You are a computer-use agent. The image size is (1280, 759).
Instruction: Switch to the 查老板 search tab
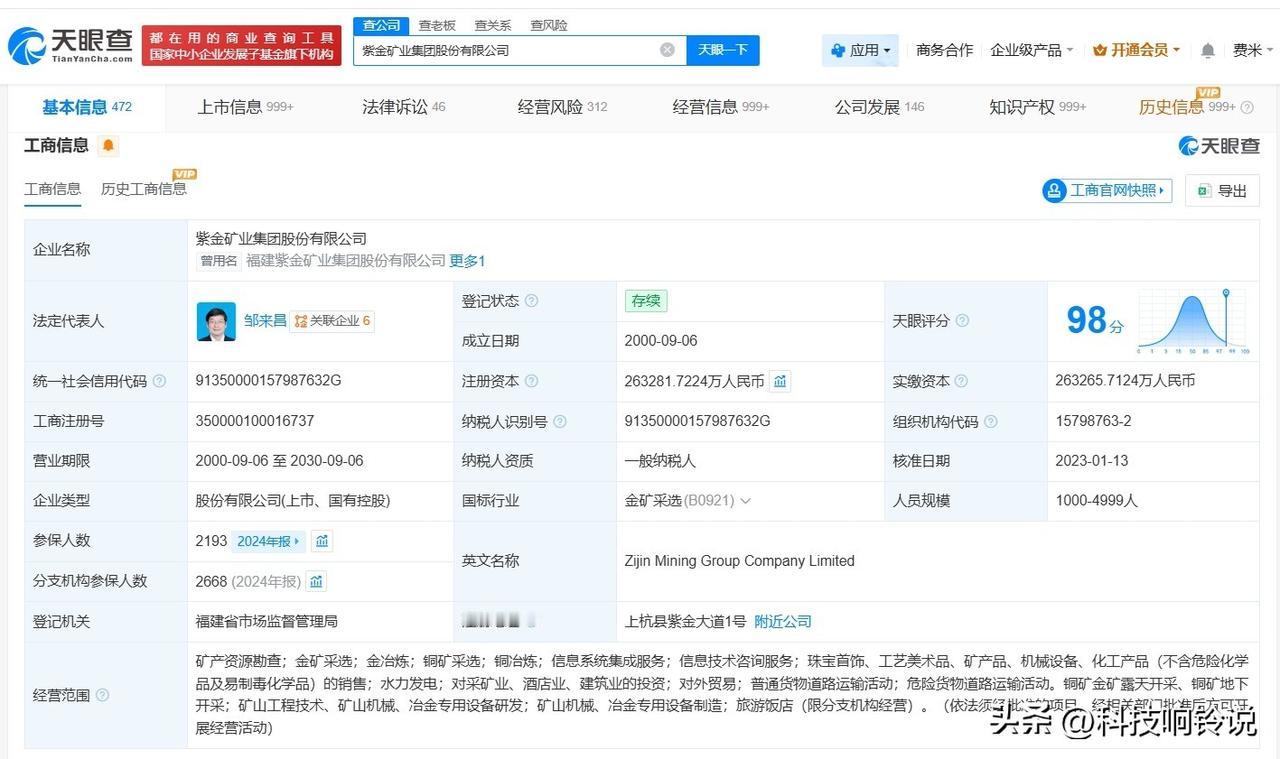438,25
